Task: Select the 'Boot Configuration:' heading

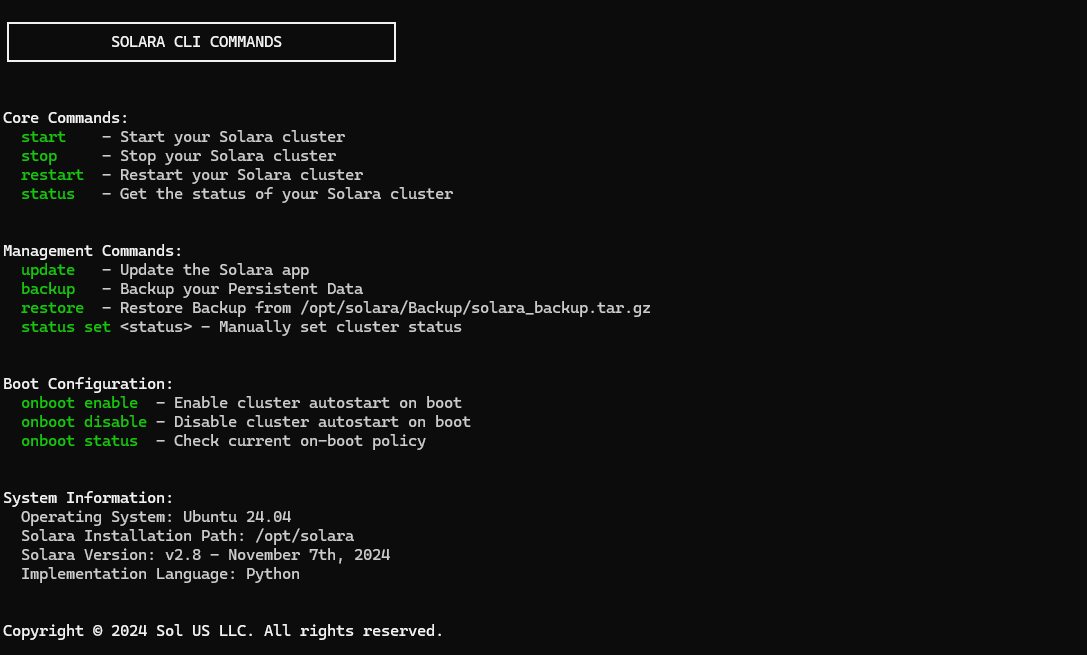Action: pyautogui.click(x=88, y=385)
